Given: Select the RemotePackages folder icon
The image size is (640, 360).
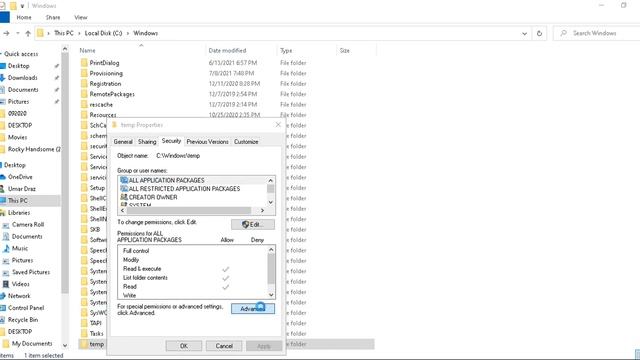Looking at the screenshot, I should (84, 94).
